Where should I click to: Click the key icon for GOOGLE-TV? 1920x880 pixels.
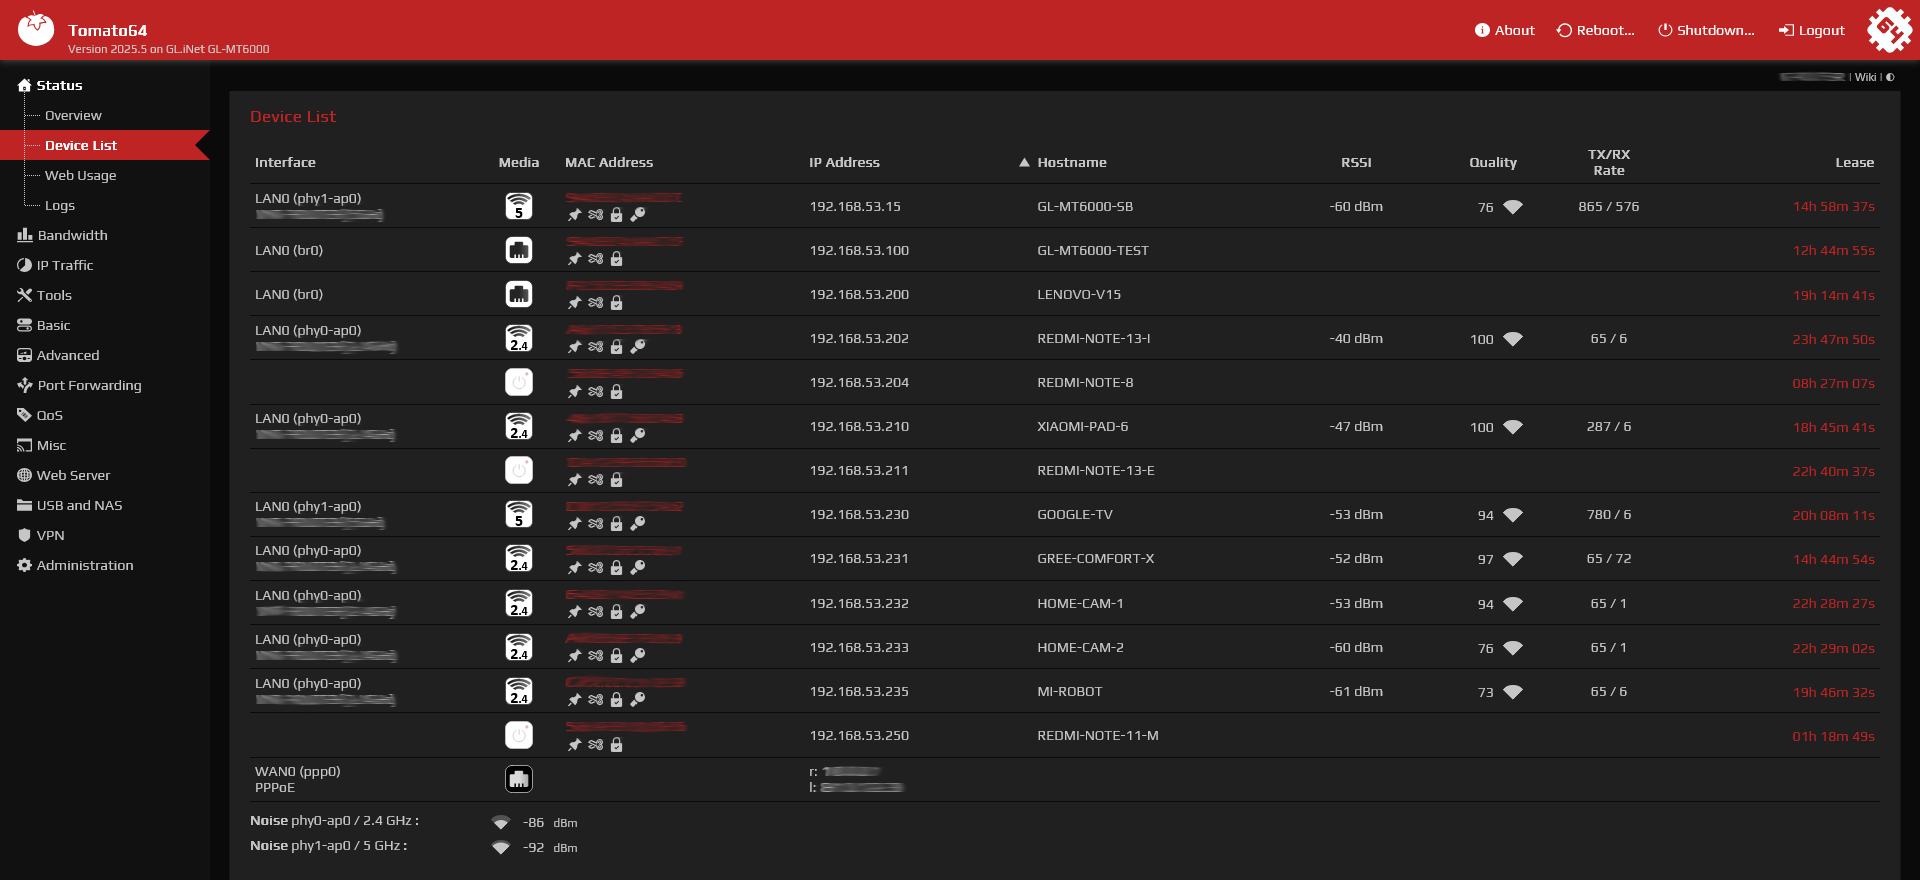tap(637, 524)
